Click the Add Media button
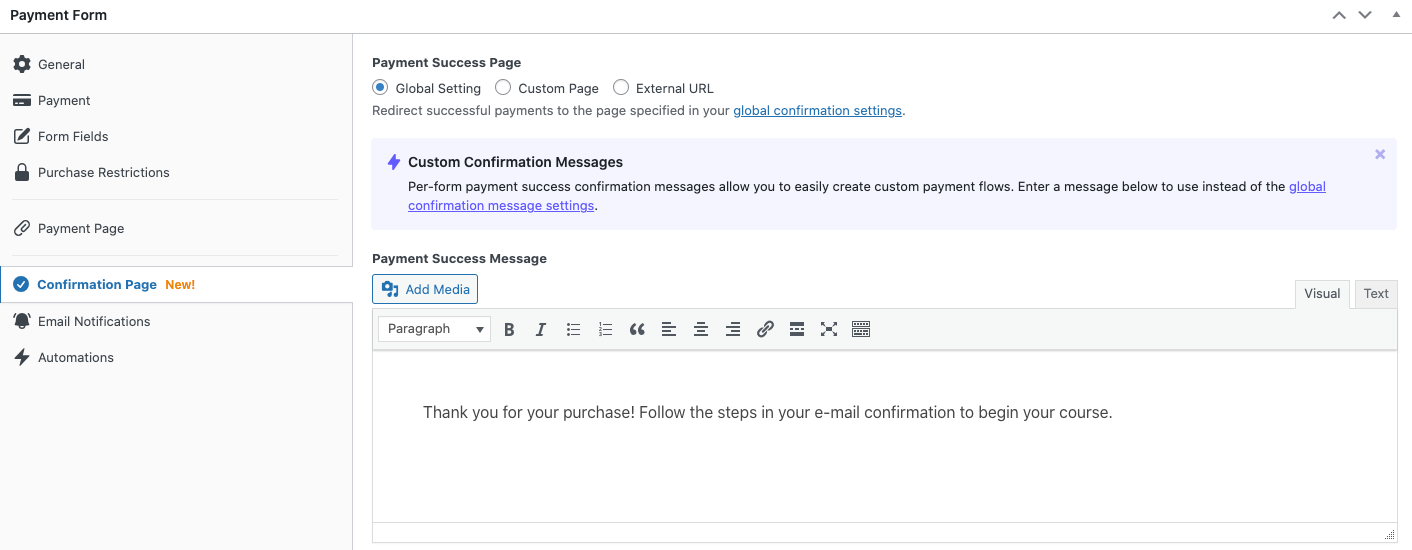The height and width of the screenshot is (550, 1412). [425, 289]
